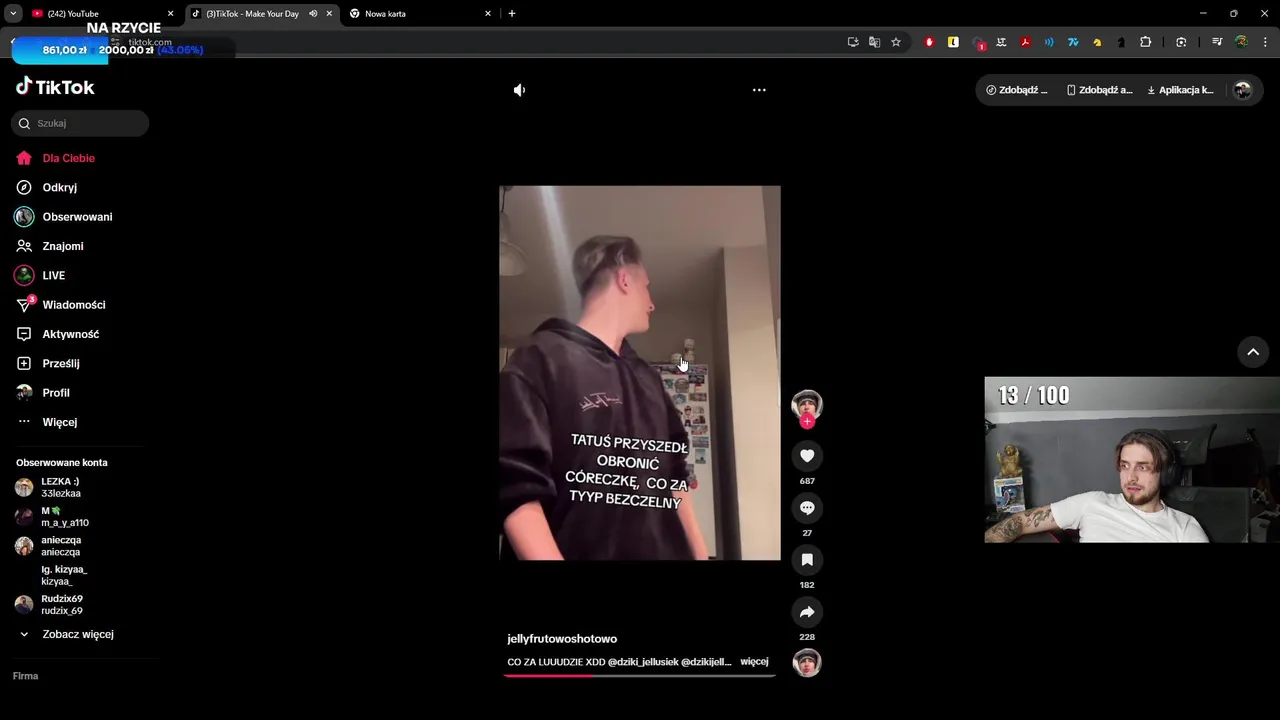Open sound disc avatar below share
The image size is (1280, 720).
coord(807,662)
